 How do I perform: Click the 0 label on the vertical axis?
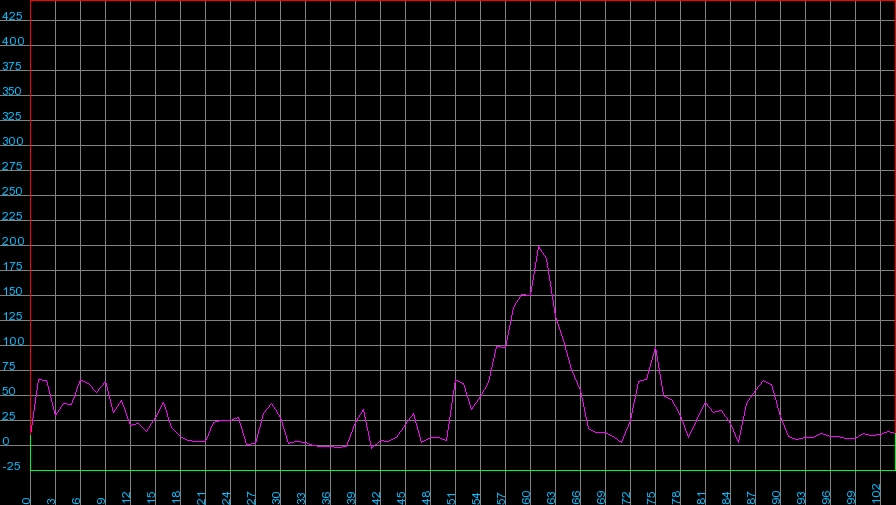[6, 441]
